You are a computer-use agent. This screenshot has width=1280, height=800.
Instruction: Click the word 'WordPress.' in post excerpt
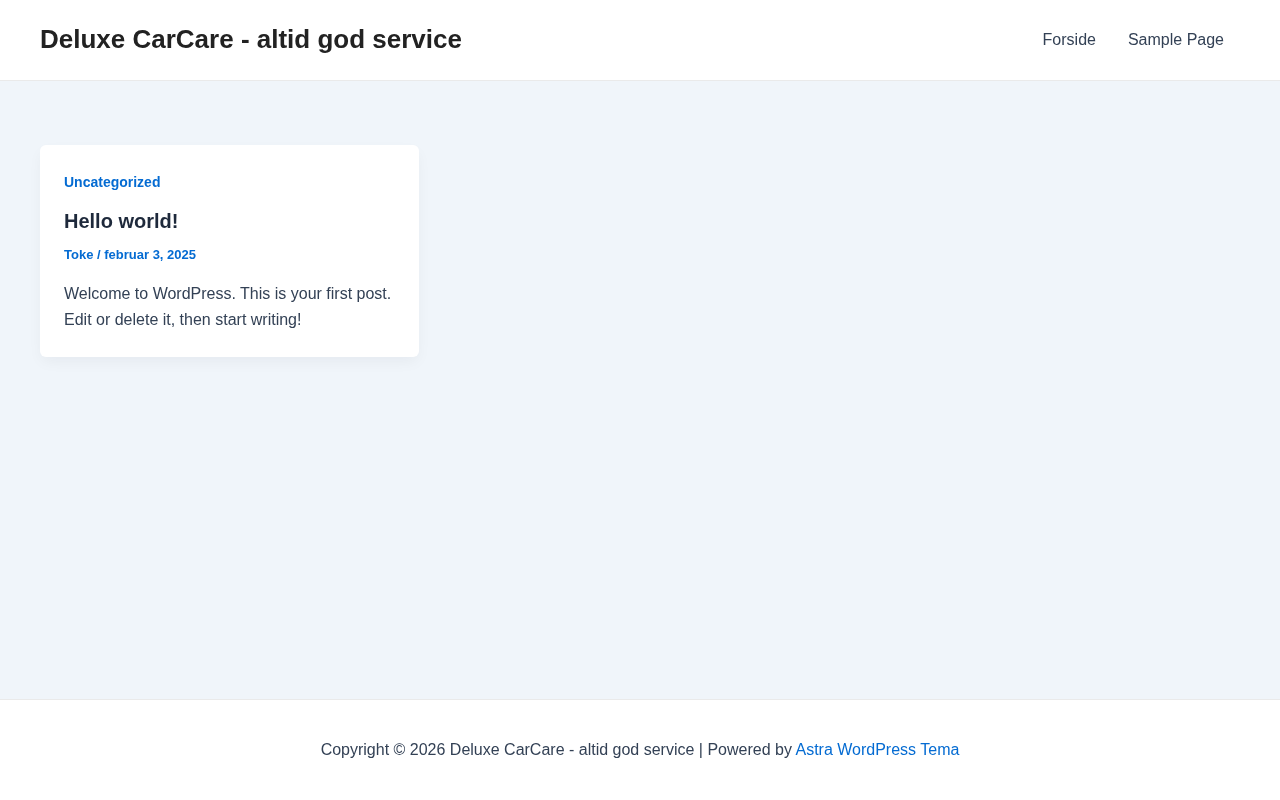[x=194, y=294]
